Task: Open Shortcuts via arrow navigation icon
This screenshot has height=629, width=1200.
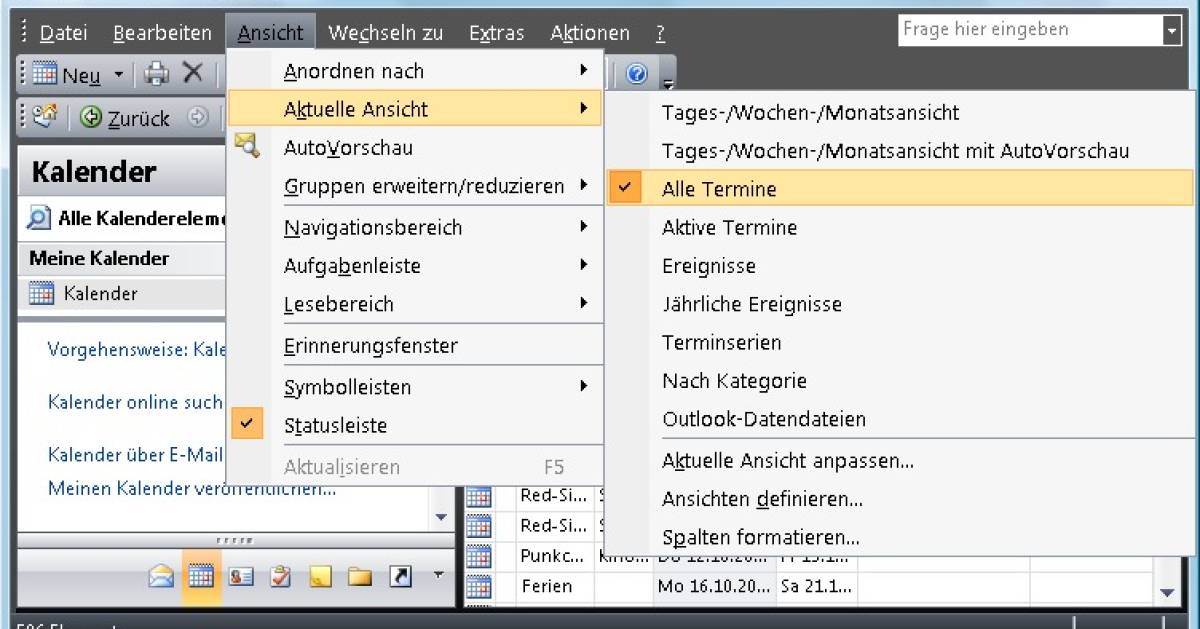Action: click(x=400, y=577)
